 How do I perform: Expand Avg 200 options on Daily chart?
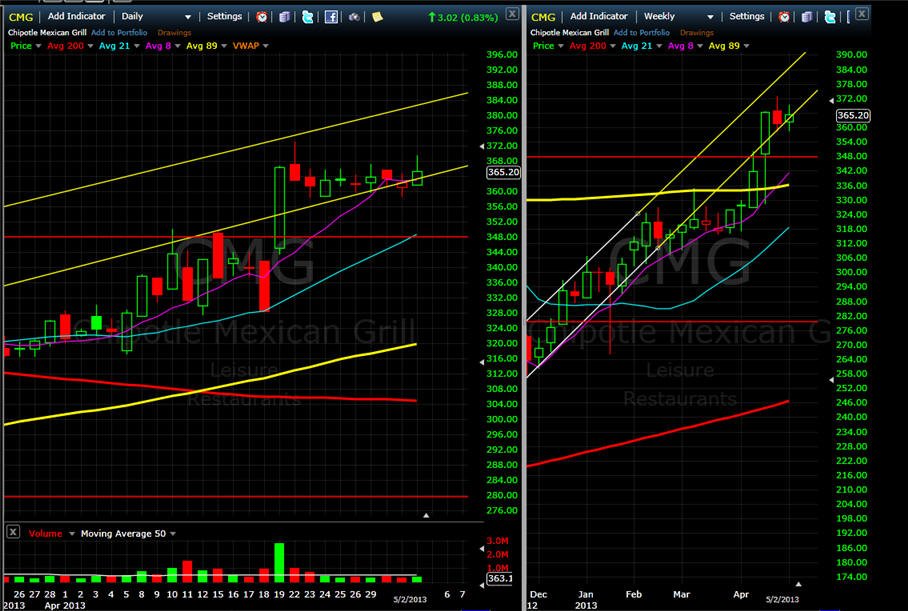click(x=90, y=46)
